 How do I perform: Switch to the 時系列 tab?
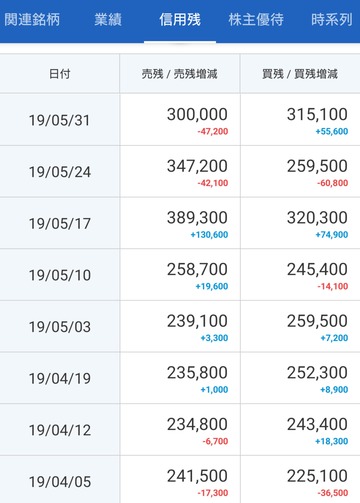[332, 20]
